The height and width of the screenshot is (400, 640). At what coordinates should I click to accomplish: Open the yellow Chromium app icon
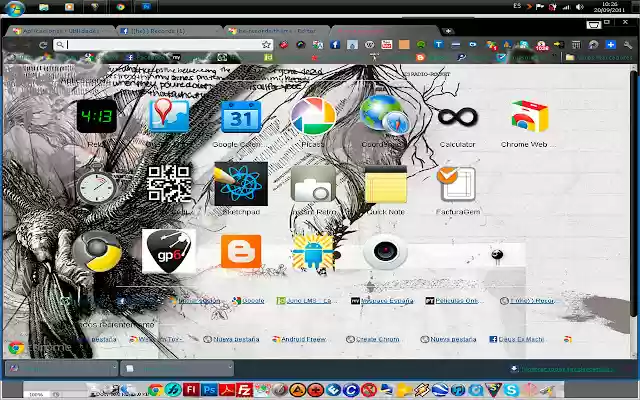pyautogui.click(x=97, y=251)
